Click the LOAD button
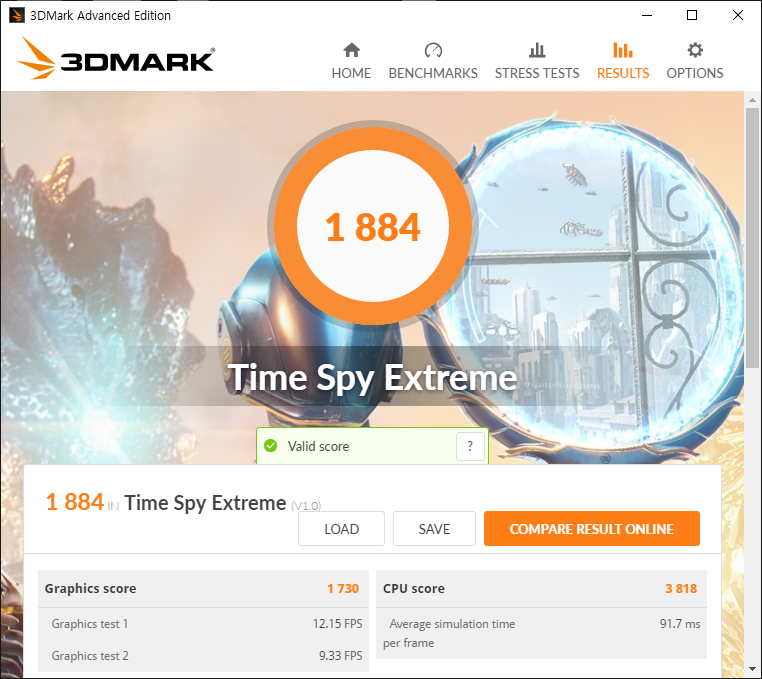This screenshot has width=762, height=679. 341,528
